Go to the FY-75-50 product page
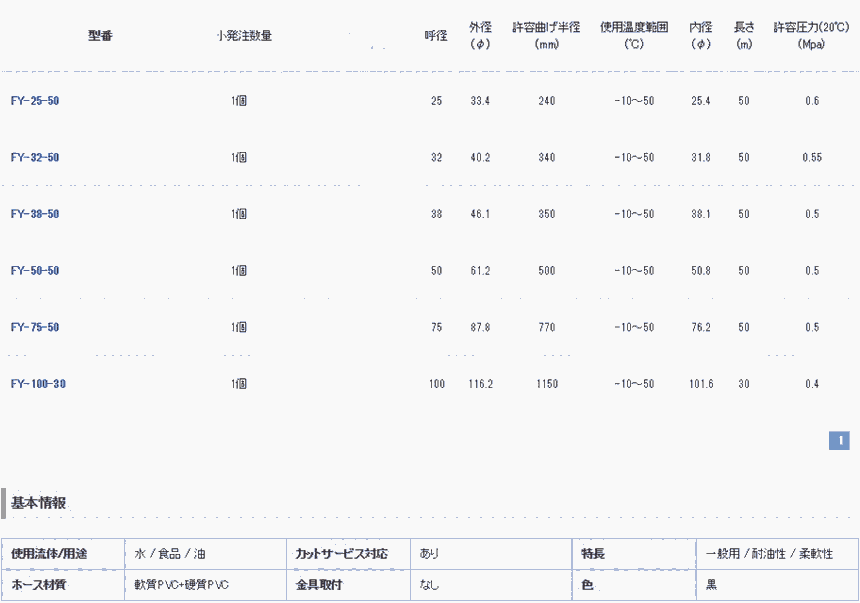 pyautogui.click(x=35, y=328)
